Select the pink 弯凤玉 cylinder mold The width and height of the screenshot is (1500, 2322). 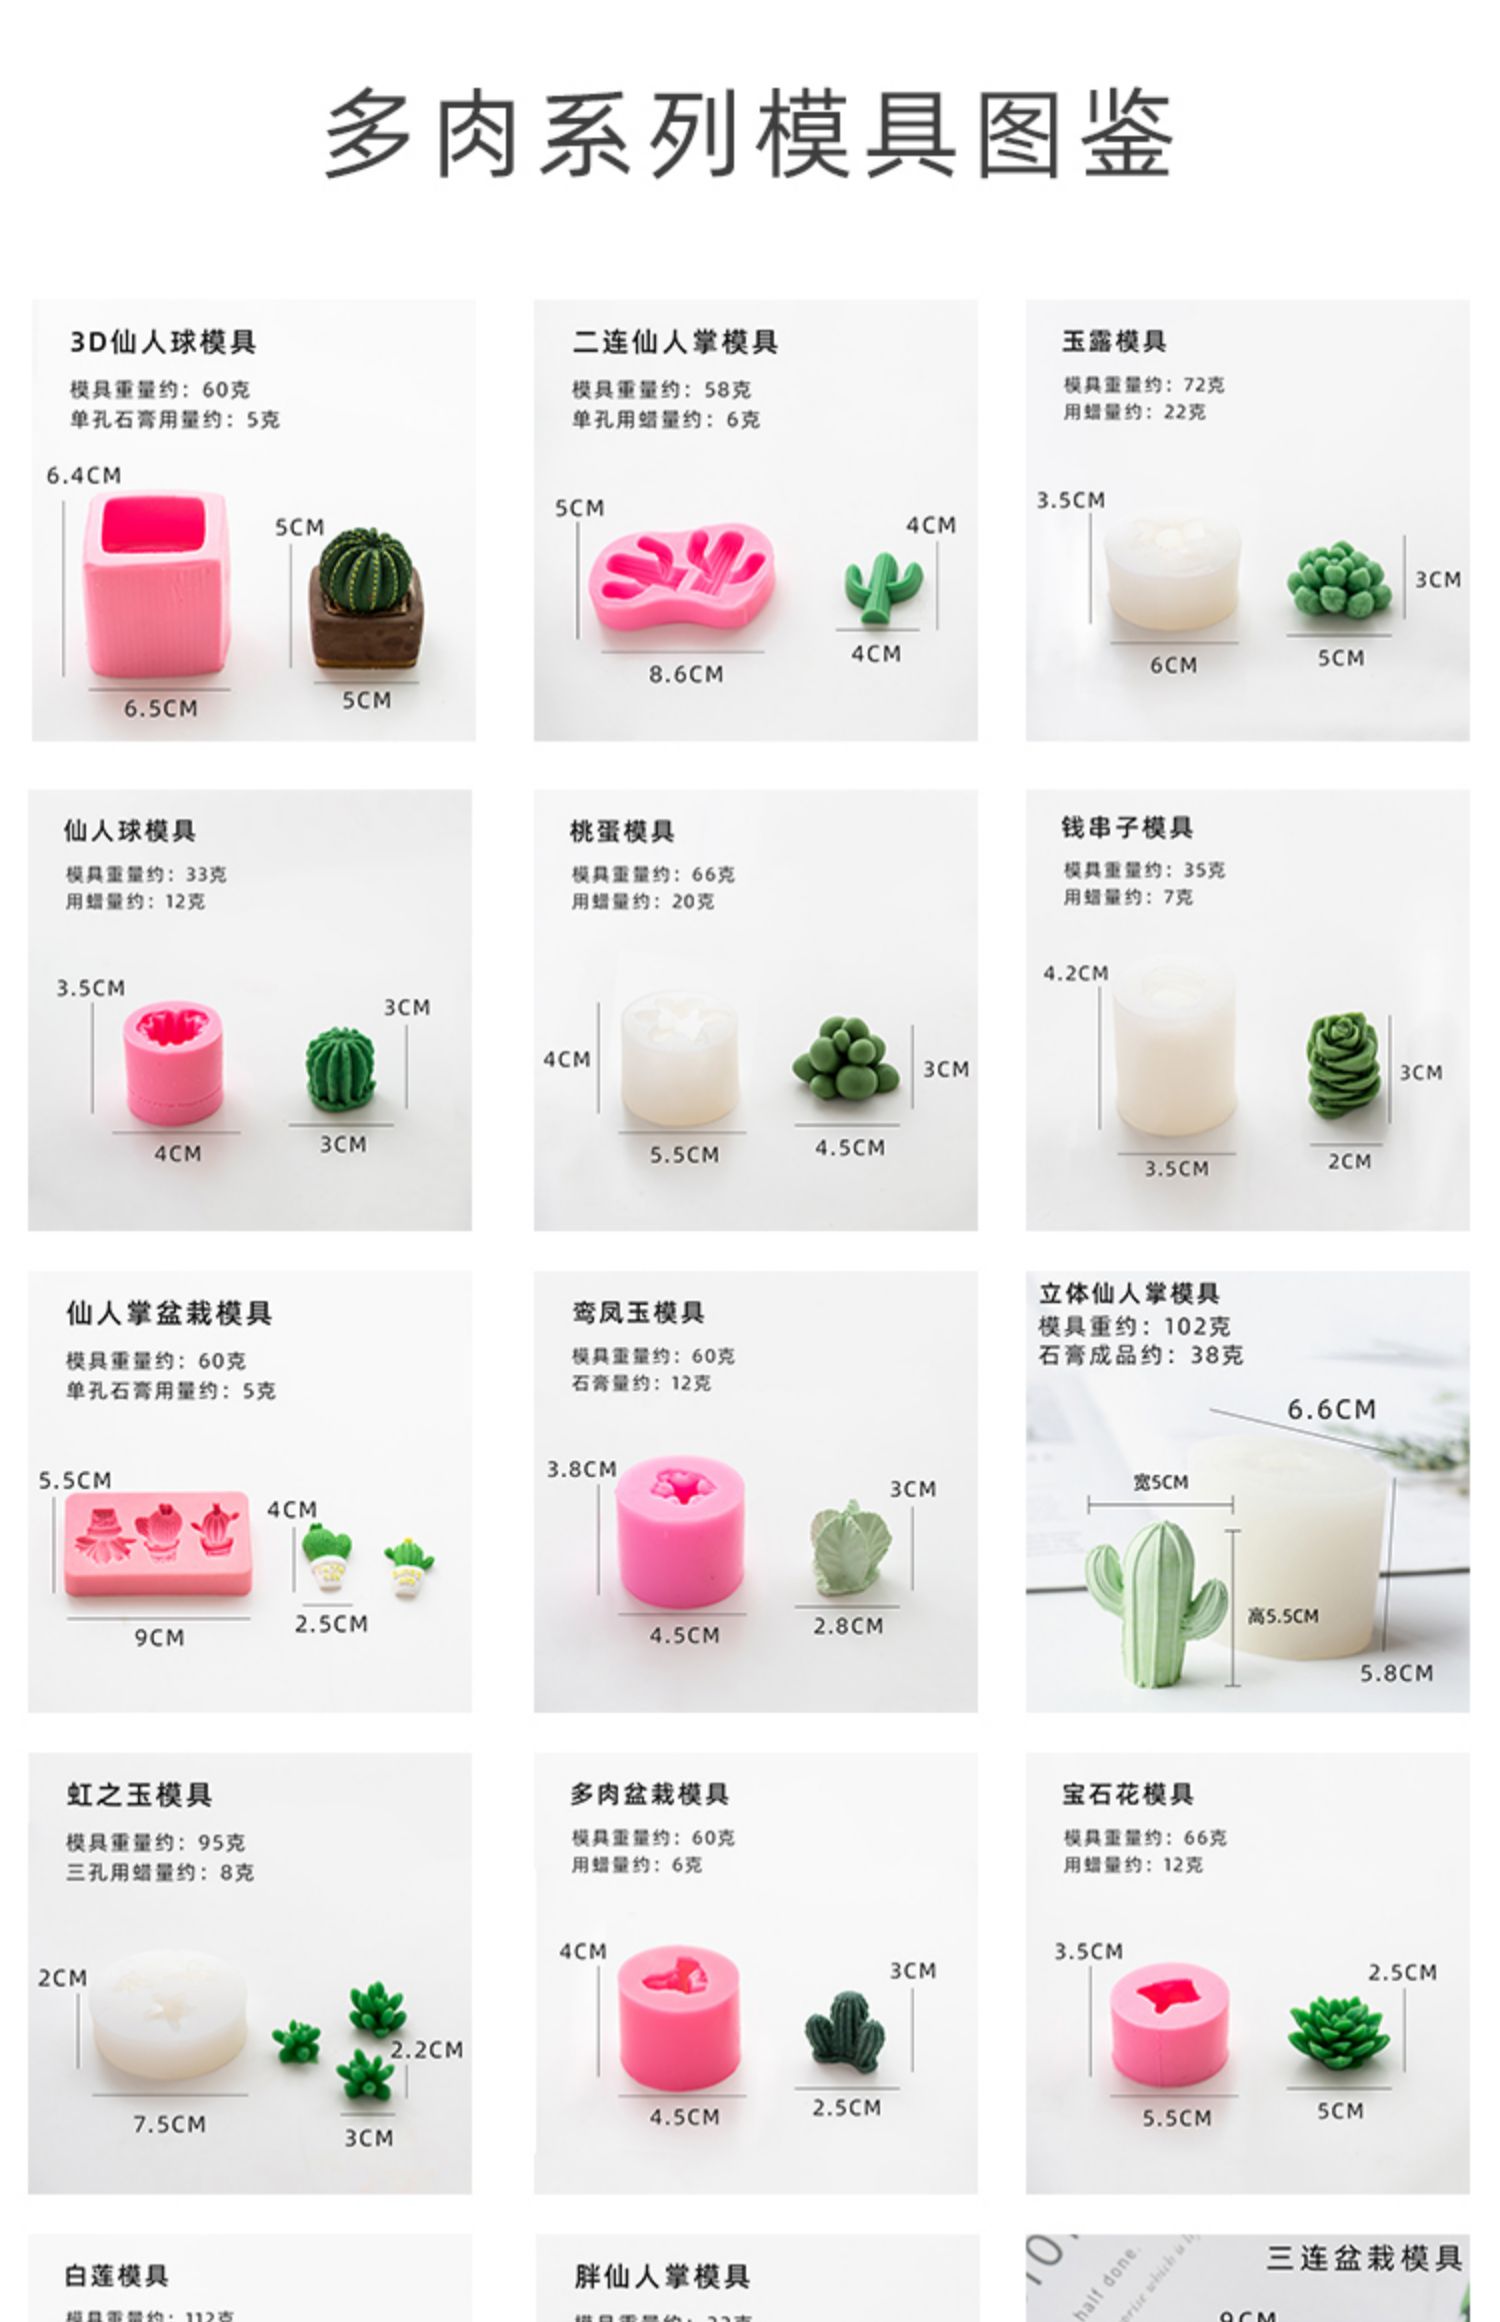(x=681, y=1532)
